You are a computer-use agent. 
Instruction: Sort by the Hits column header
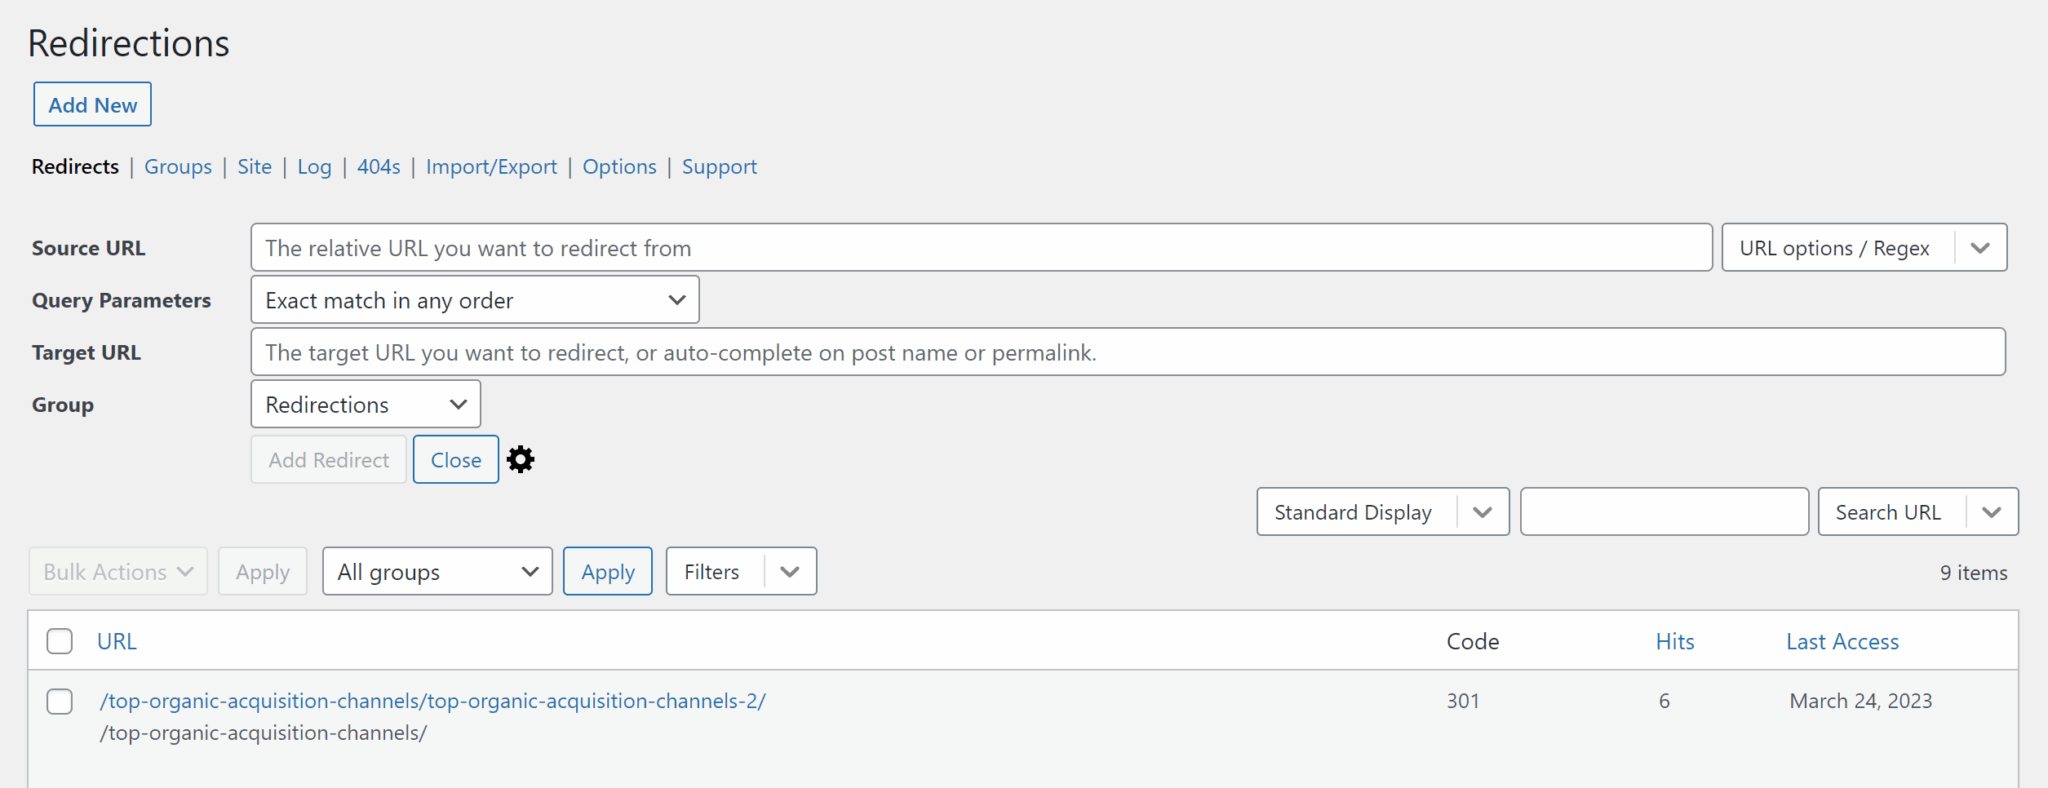[x=1675, y=641]
